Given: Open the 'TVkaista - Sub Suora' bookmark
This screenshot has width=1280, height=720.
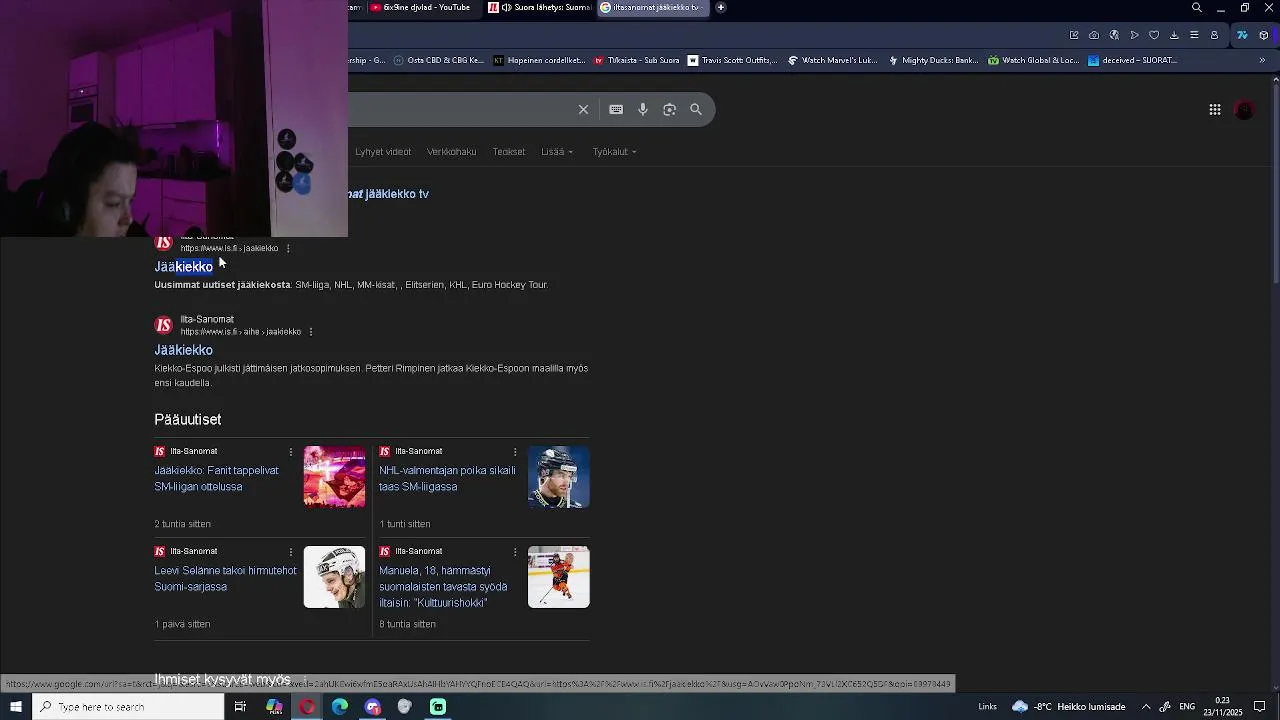Looking at the screenshot, I should pyautogui.click(x=637, y=60).
